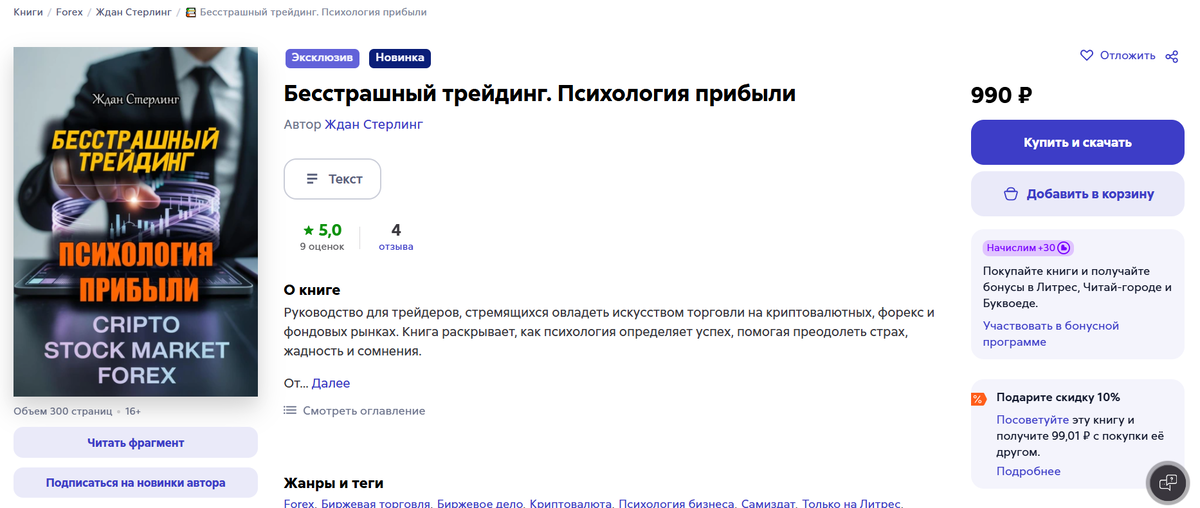Open the Только на Литрес tag
Screen dimensions: 1200x508
click(853, 504)
